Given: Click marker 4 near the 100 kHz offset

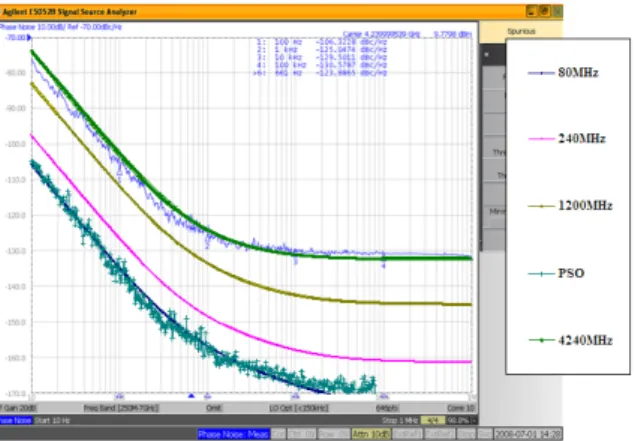Looking at the screenshot, I should tap(383, 266).
